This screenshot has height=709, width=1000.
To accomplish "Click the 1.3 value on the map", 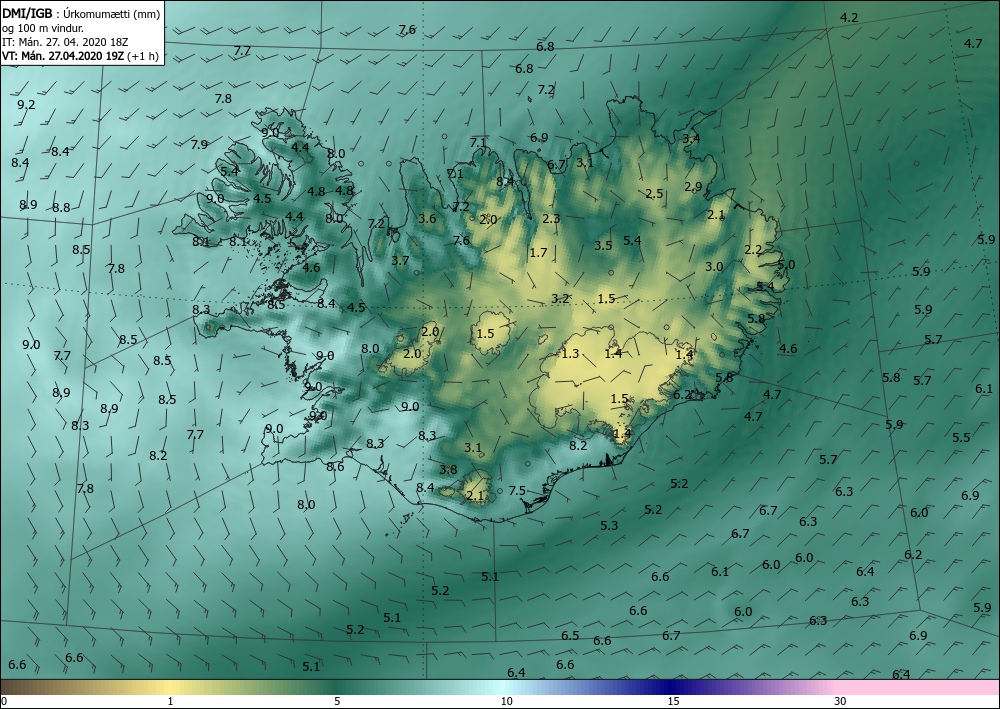I will (x=570, y=353).
